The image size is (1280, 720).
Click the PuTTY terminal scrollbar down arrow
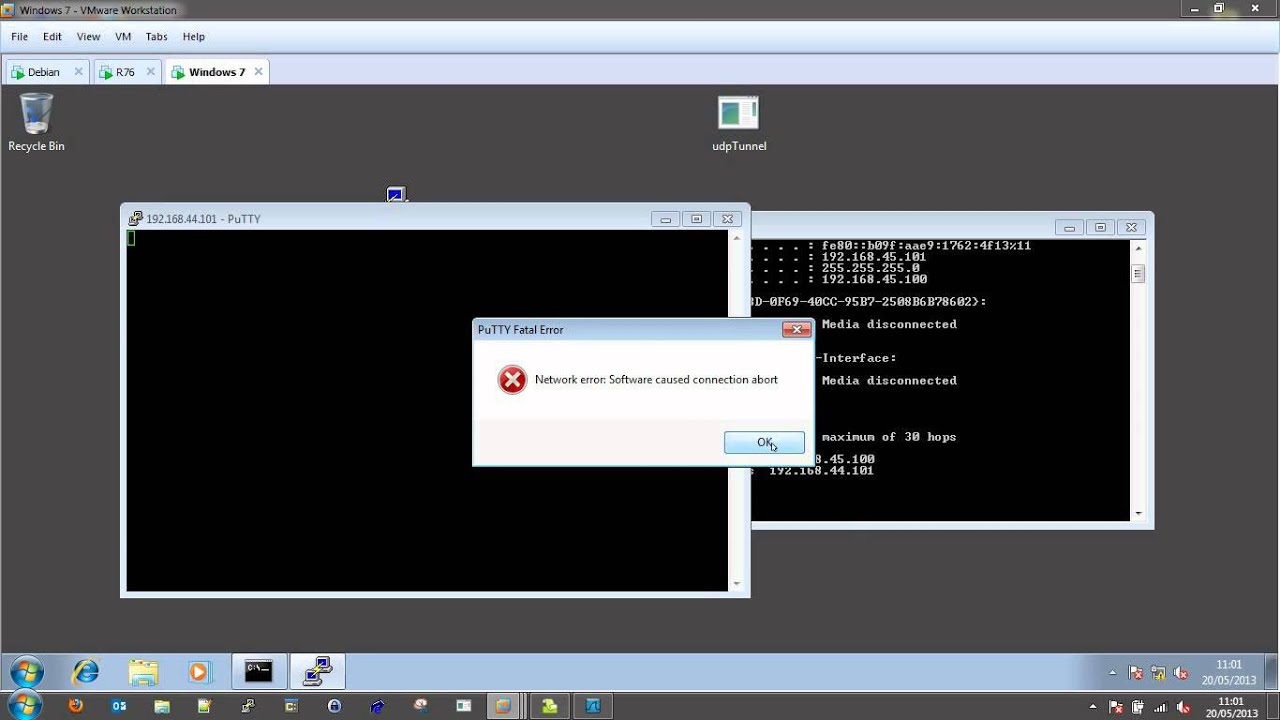click(x=737, y=583)
